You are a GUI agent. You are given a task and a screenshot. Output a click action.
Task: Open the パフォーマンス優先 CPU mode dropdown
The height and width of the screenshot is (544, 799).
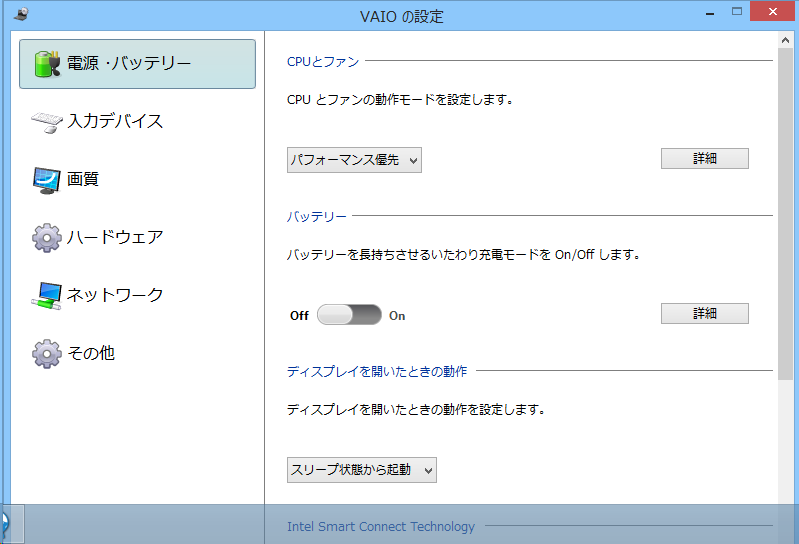tap(354, 160)
